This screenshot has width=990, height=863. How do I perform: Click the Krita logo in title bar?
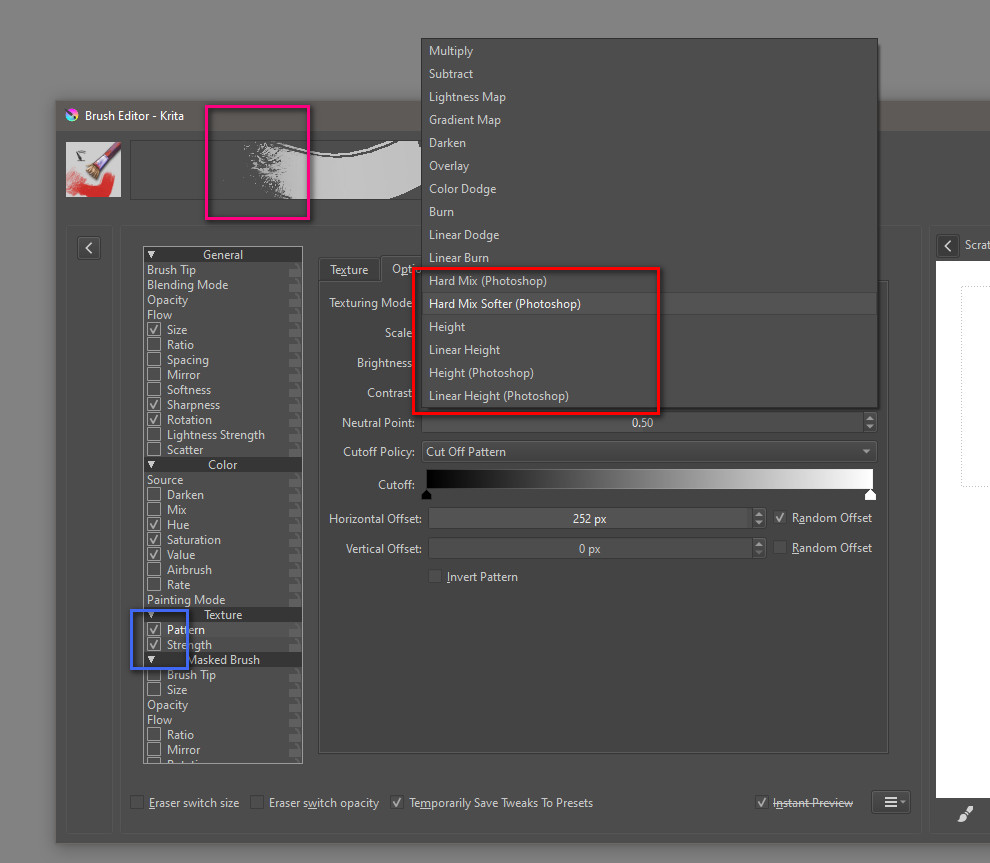click(72, 116)
